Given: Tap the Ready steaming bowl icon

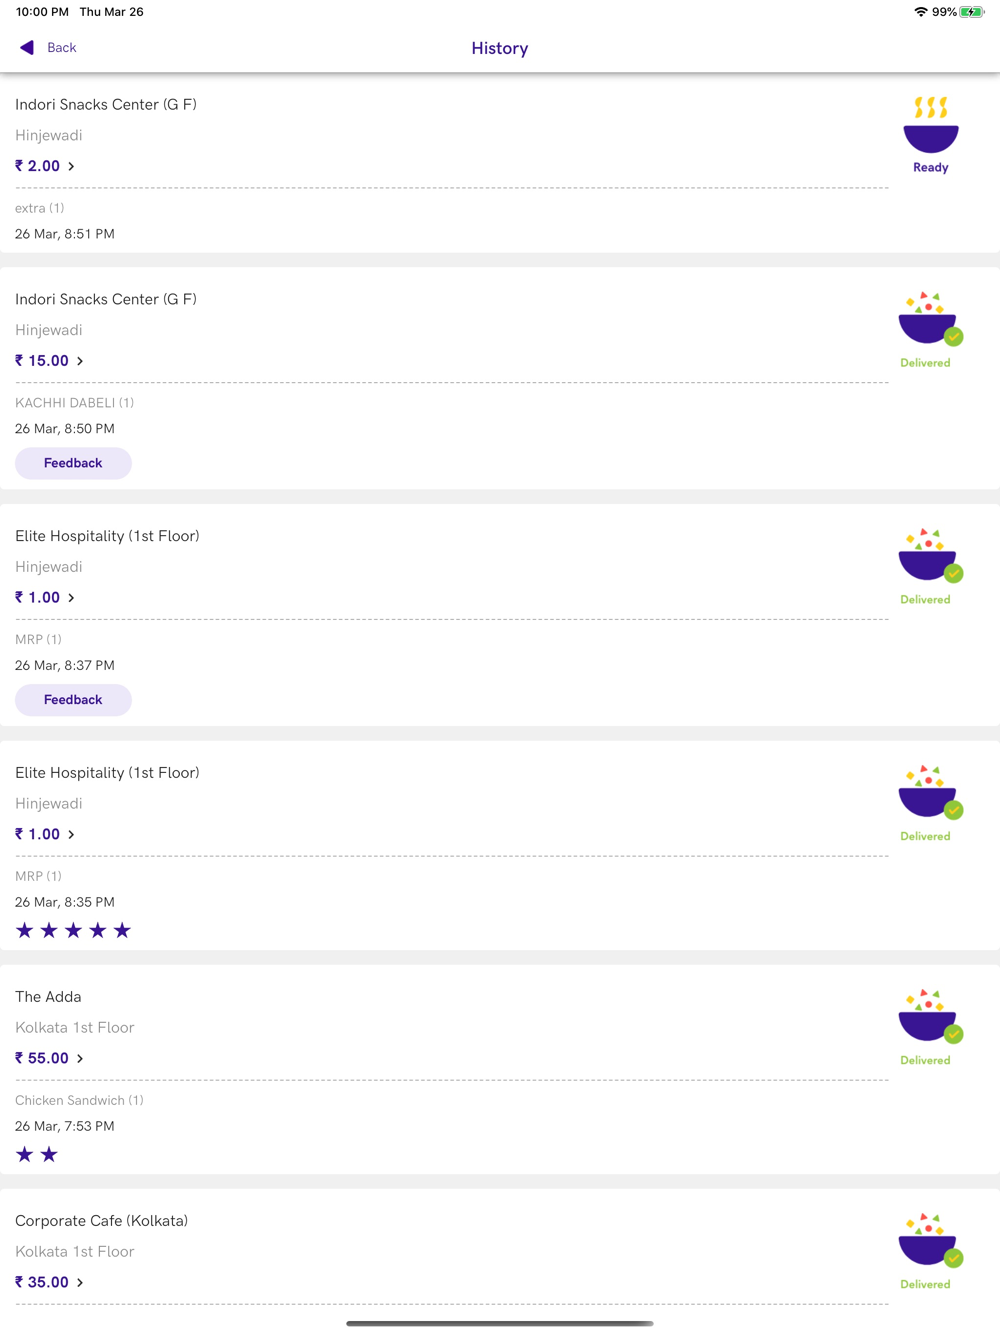Looking at the screenshot, I should click(931, 126).
